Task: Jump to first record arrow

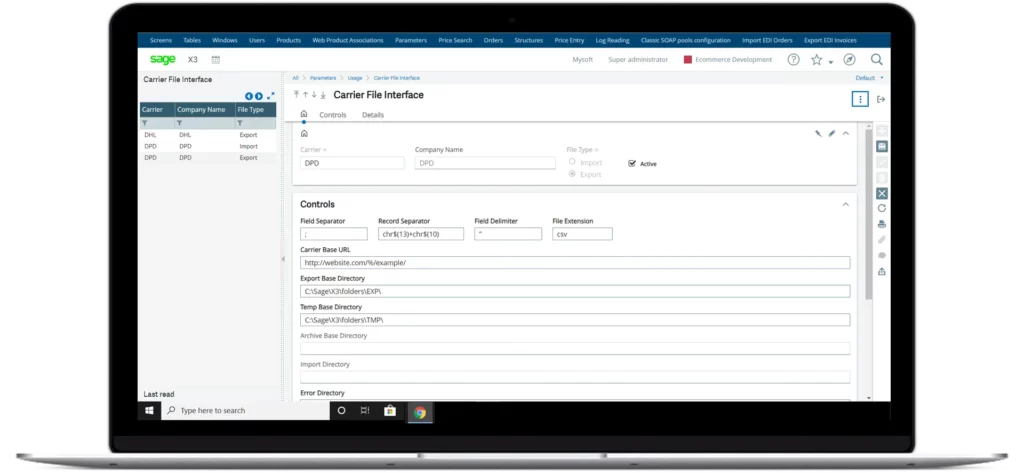Action: click(x=296, y=95)
